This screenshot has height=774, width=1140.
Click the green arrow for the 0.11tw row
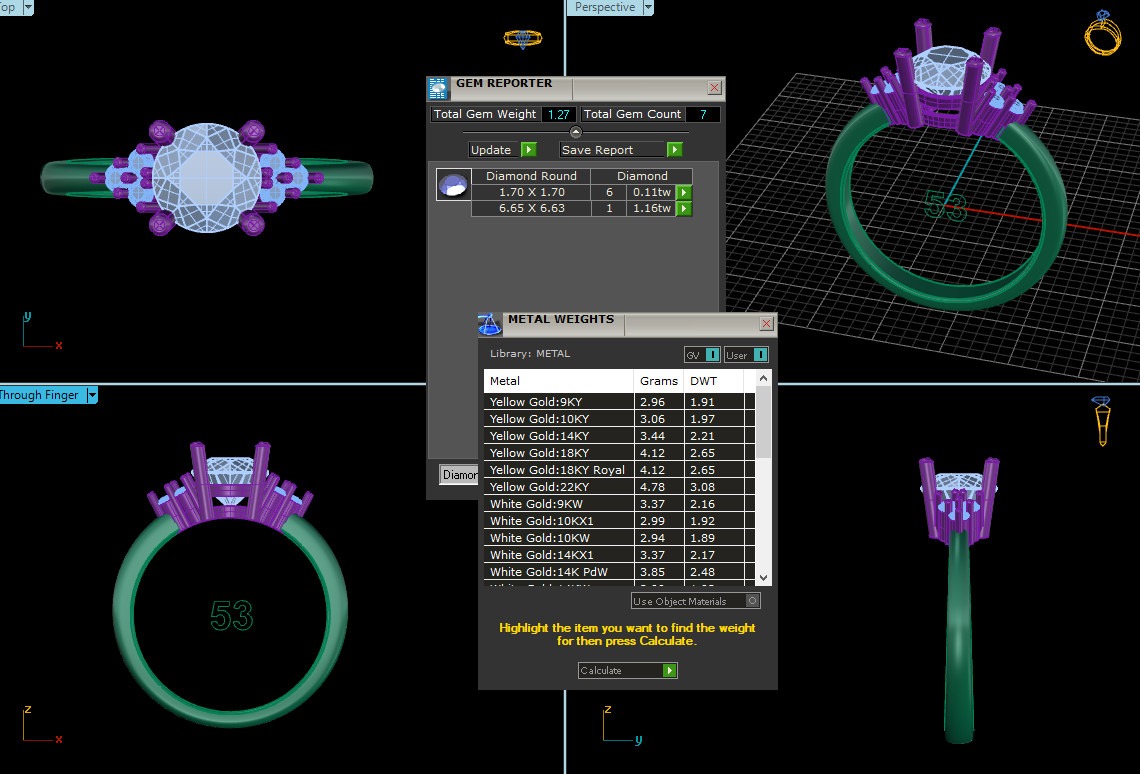(684, 192)
